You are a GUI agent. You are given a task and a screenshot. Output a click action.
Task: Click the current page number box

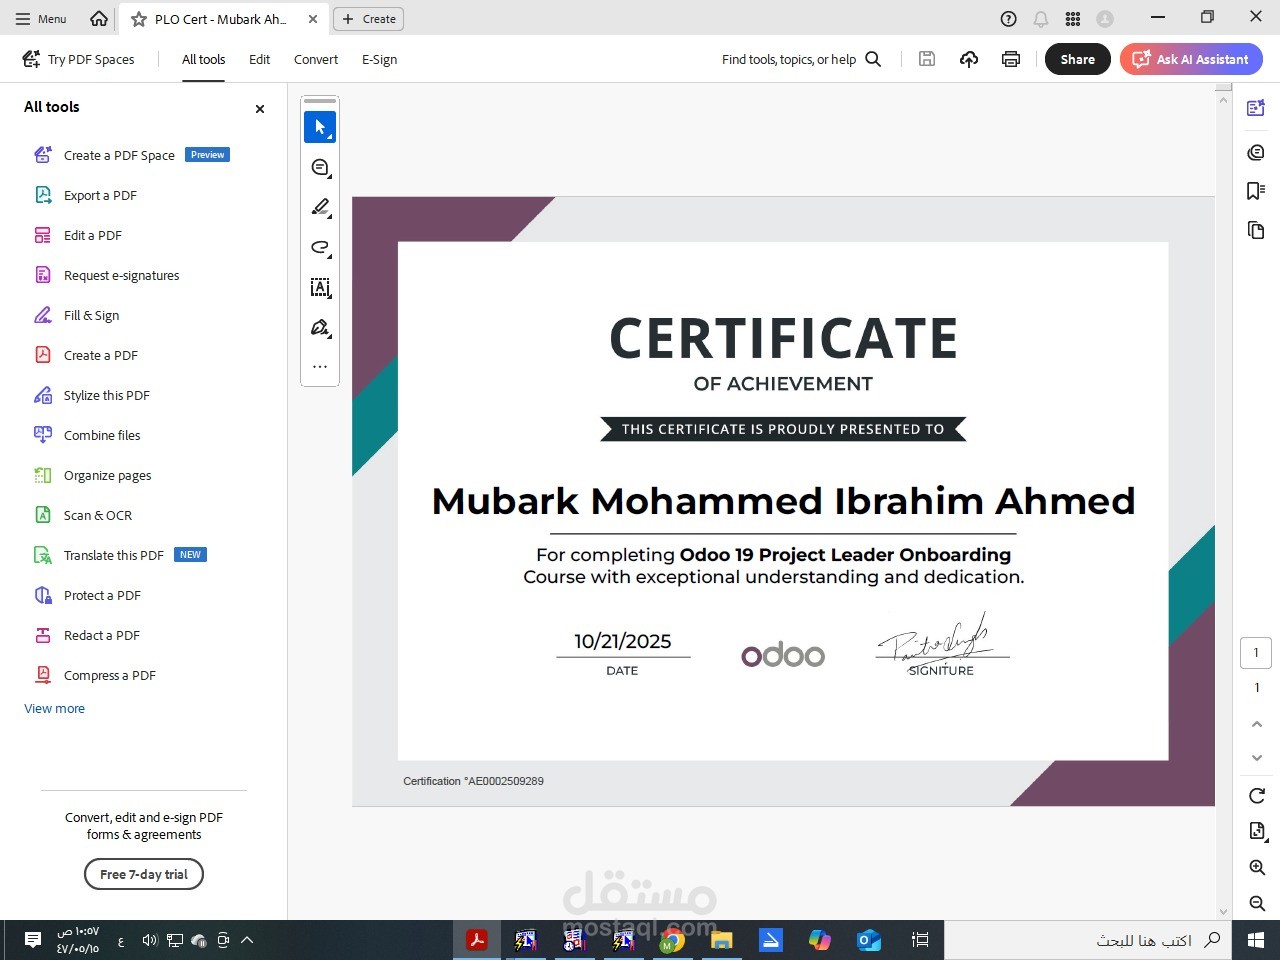[1257, 653]
